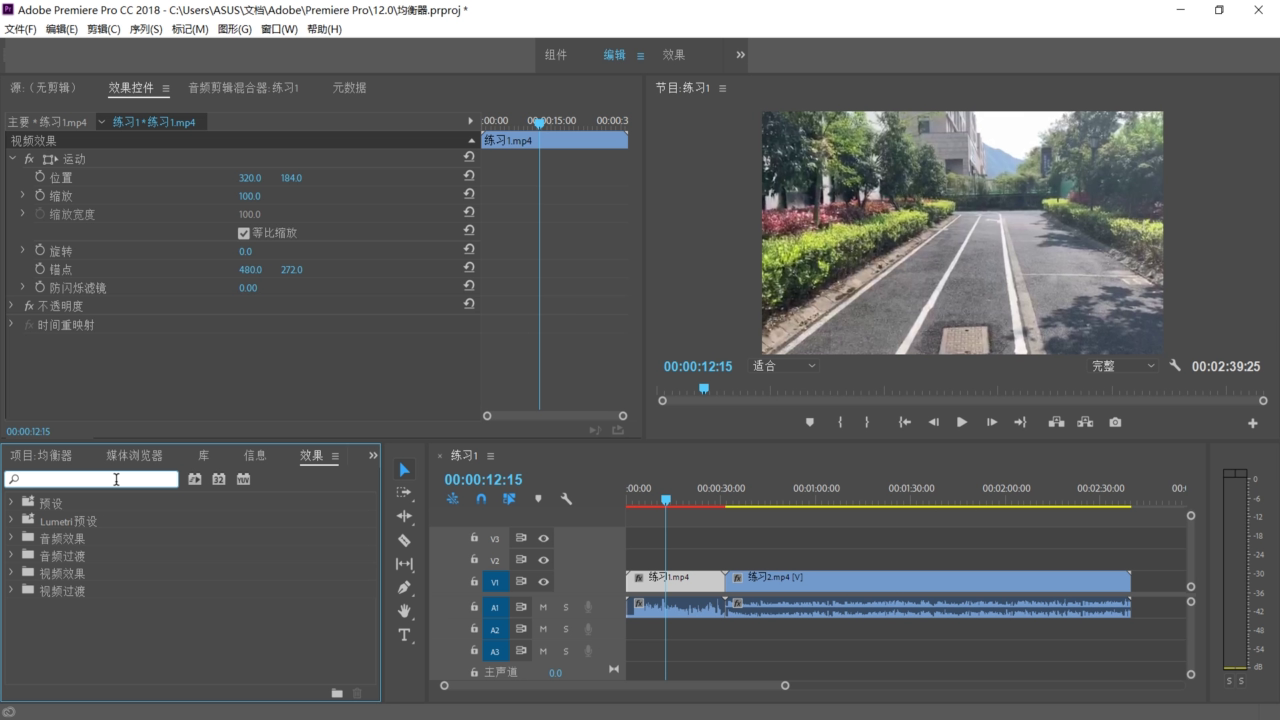1280x720 pixels.
Task: Click the Add Marker button in Program Monitor
Action: coord(810,422)
